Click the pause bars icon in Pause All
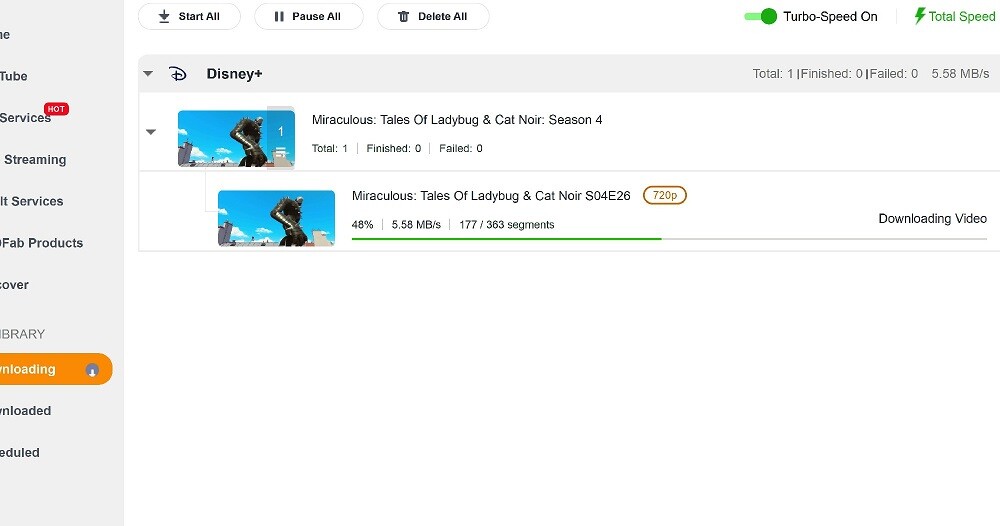This screenshot has height=526, width=1000. (x=280, y=17)
